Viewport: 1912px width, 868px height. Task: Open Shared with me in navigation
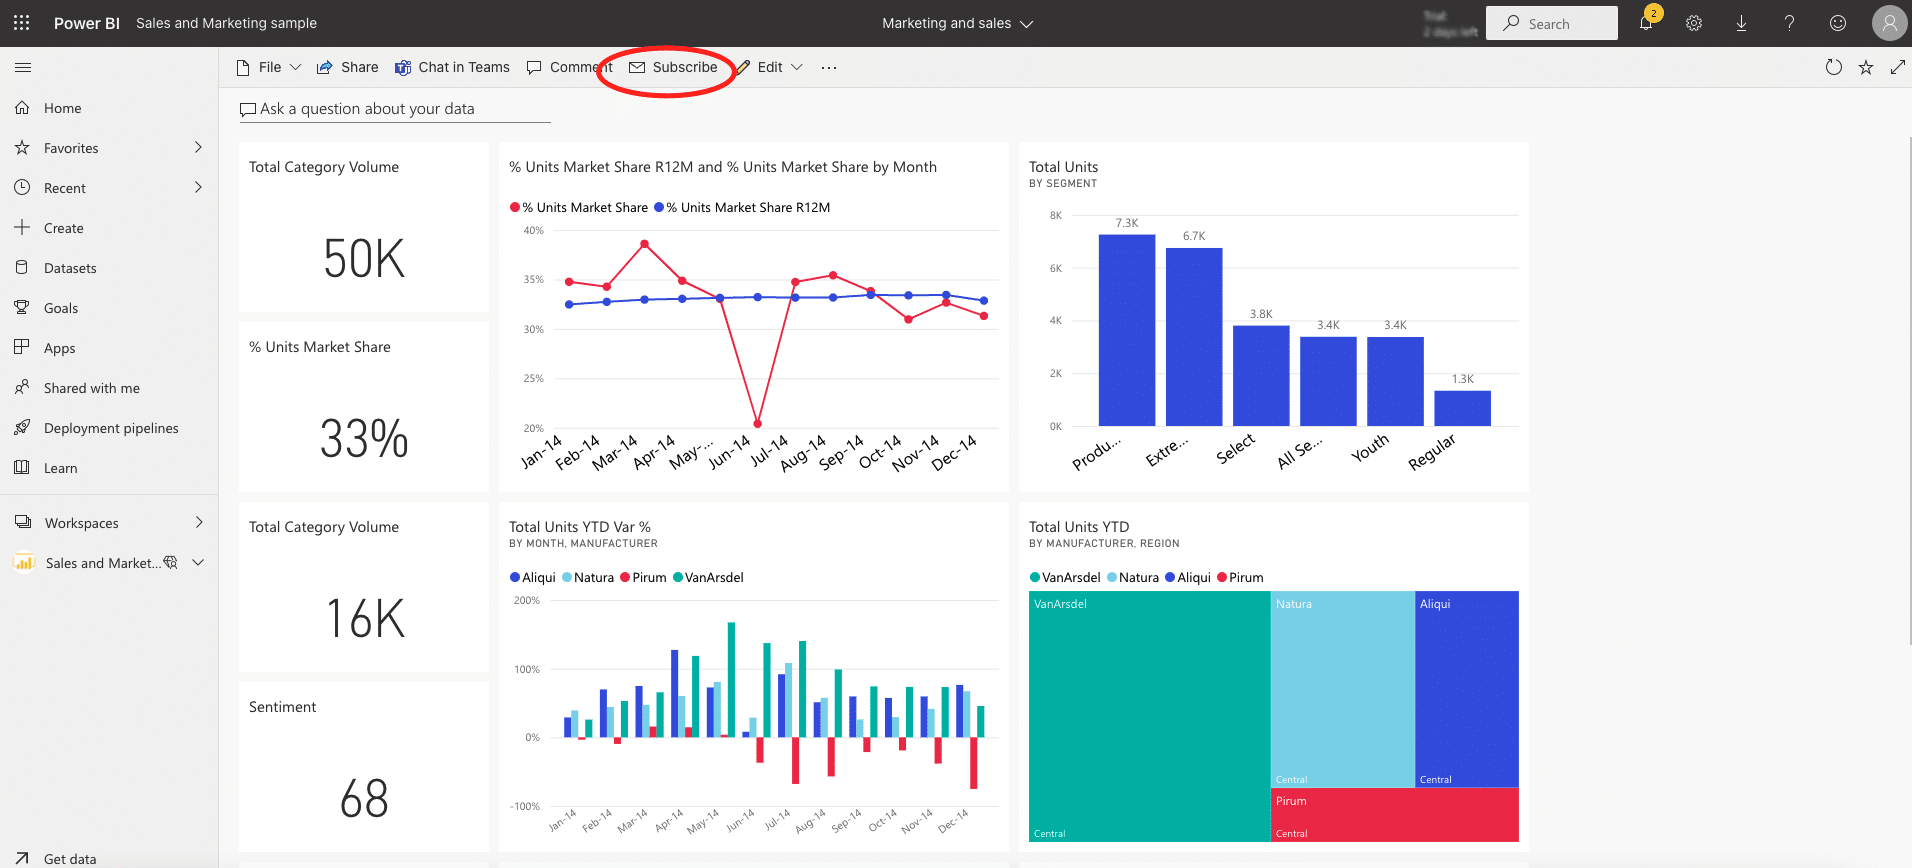coord(92,388)
